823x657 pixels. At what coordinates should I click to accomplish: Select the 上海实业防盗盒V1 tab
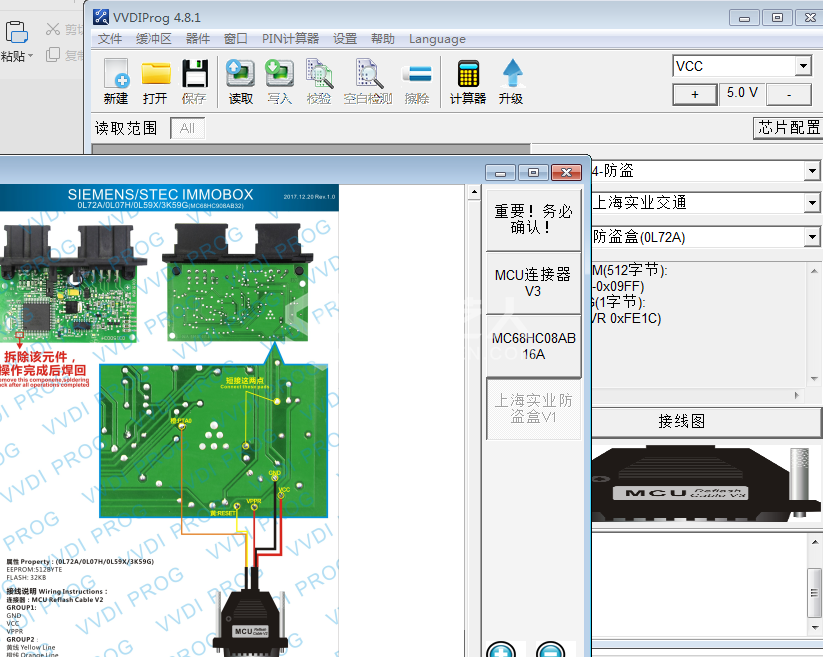tap(533, 409)
